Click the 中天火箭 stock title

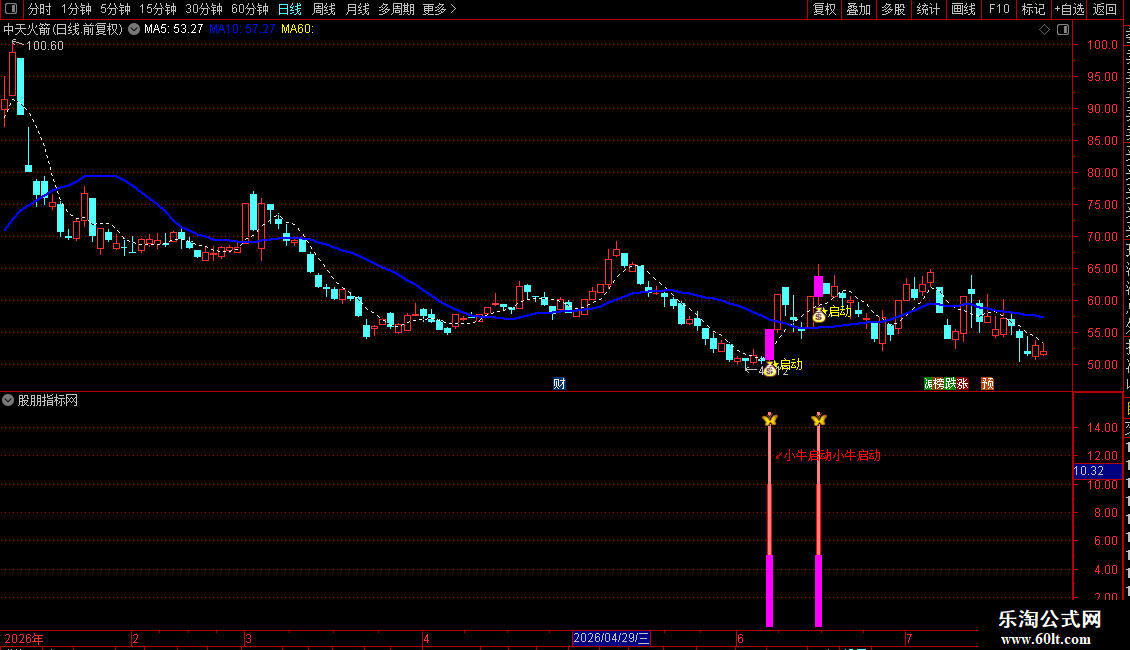tap(63, 29)
